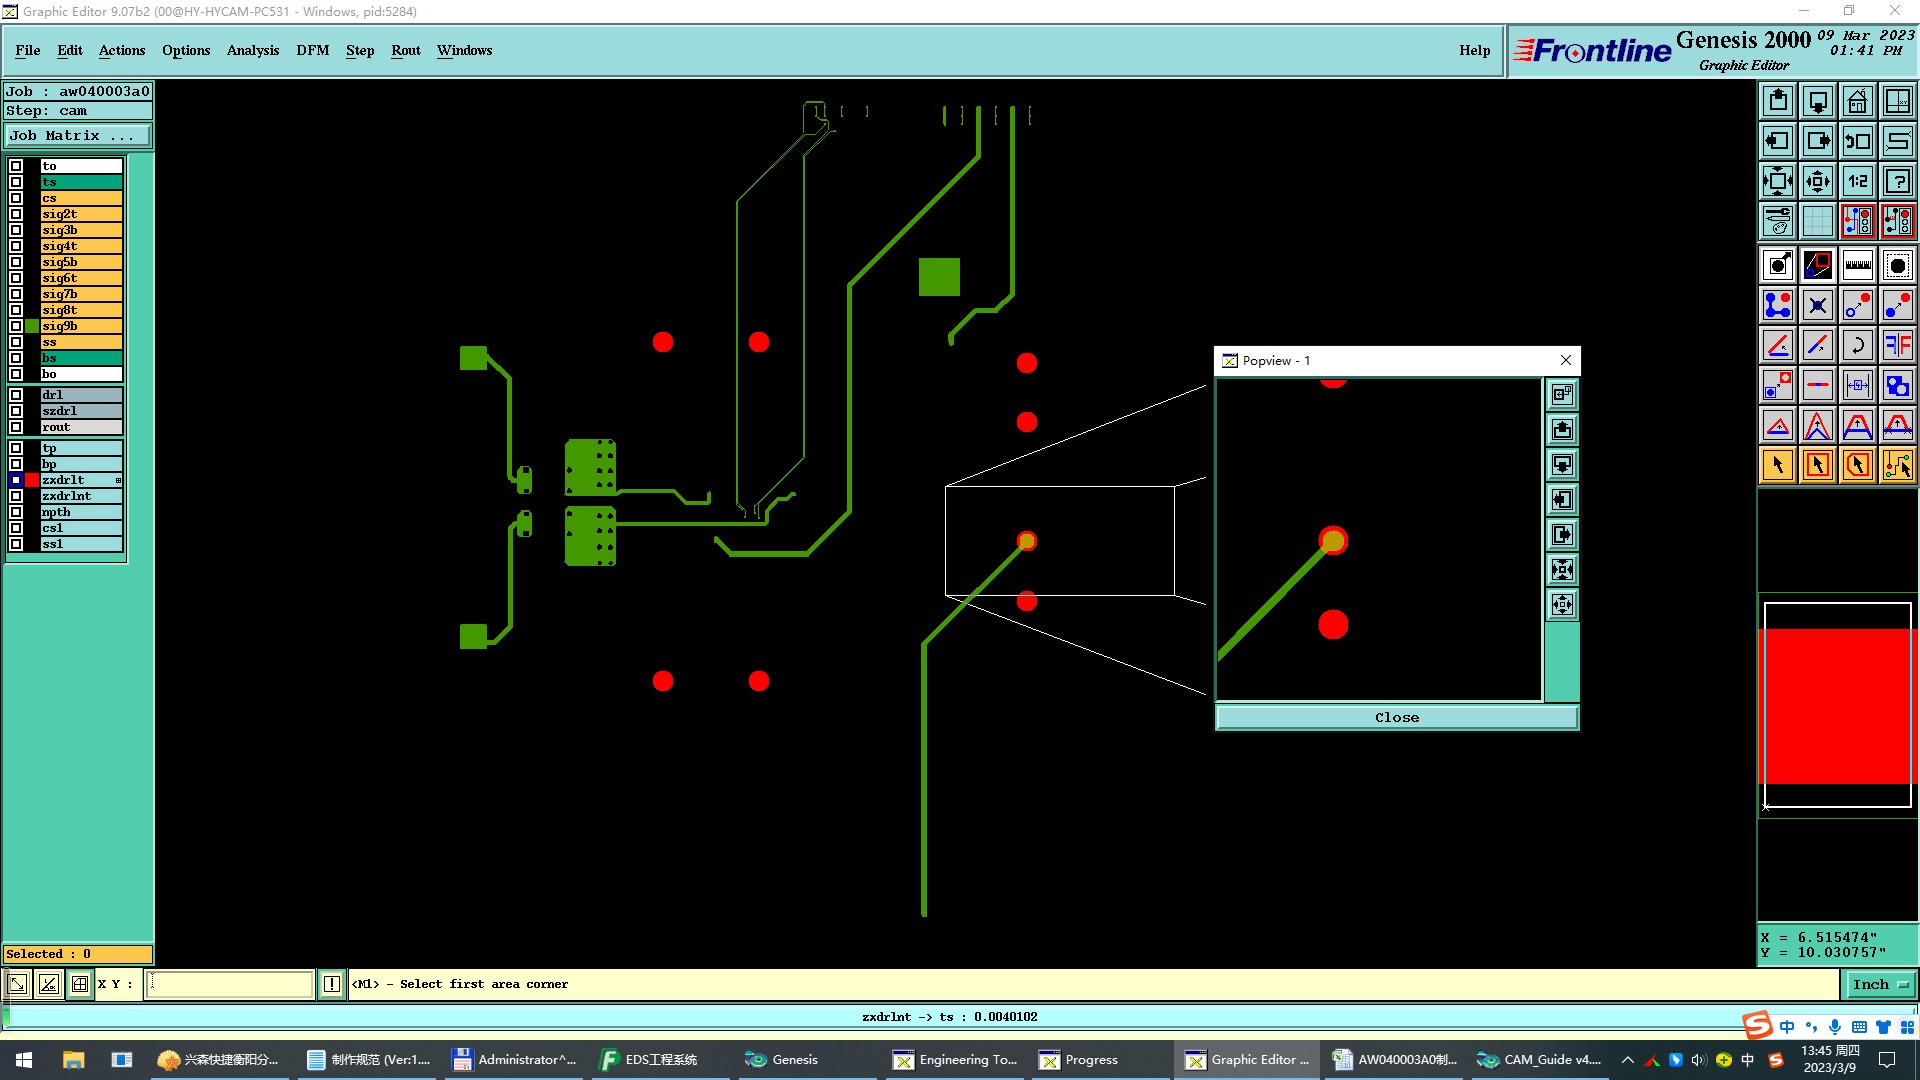
Task: Close the Popview window with Close
Action: pyautogui.click(x=1396, y=717)
